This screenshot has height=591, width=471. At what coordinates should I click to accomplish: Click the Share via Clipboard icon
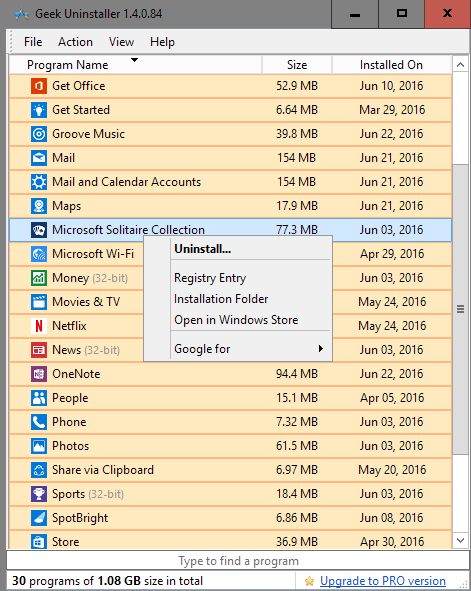pyautogui.click(x=39, y=470)
